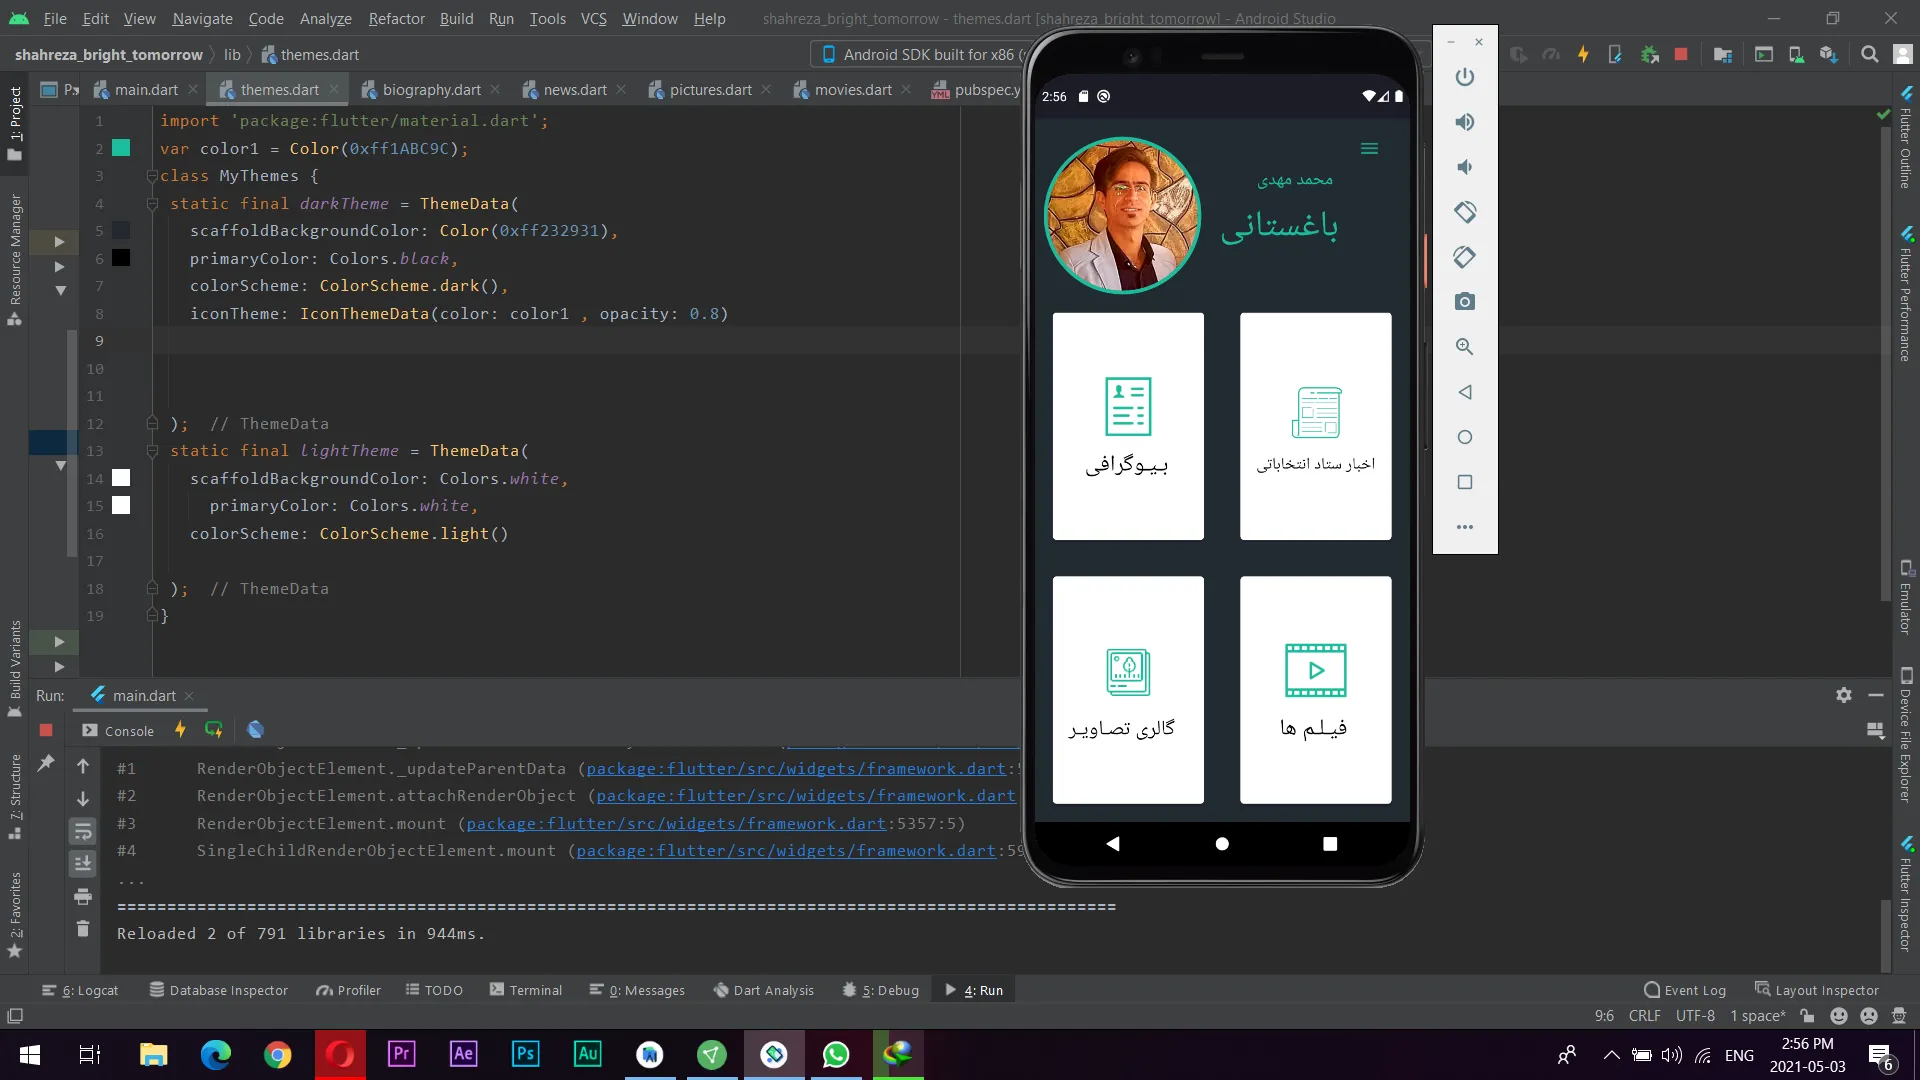Rotate emulator left icon

tap(1465, 212)
